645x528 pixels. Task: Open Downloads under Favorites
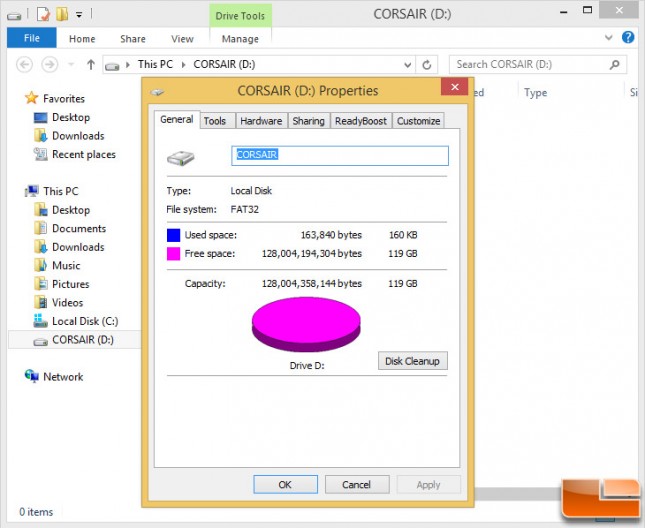point(78,136)
